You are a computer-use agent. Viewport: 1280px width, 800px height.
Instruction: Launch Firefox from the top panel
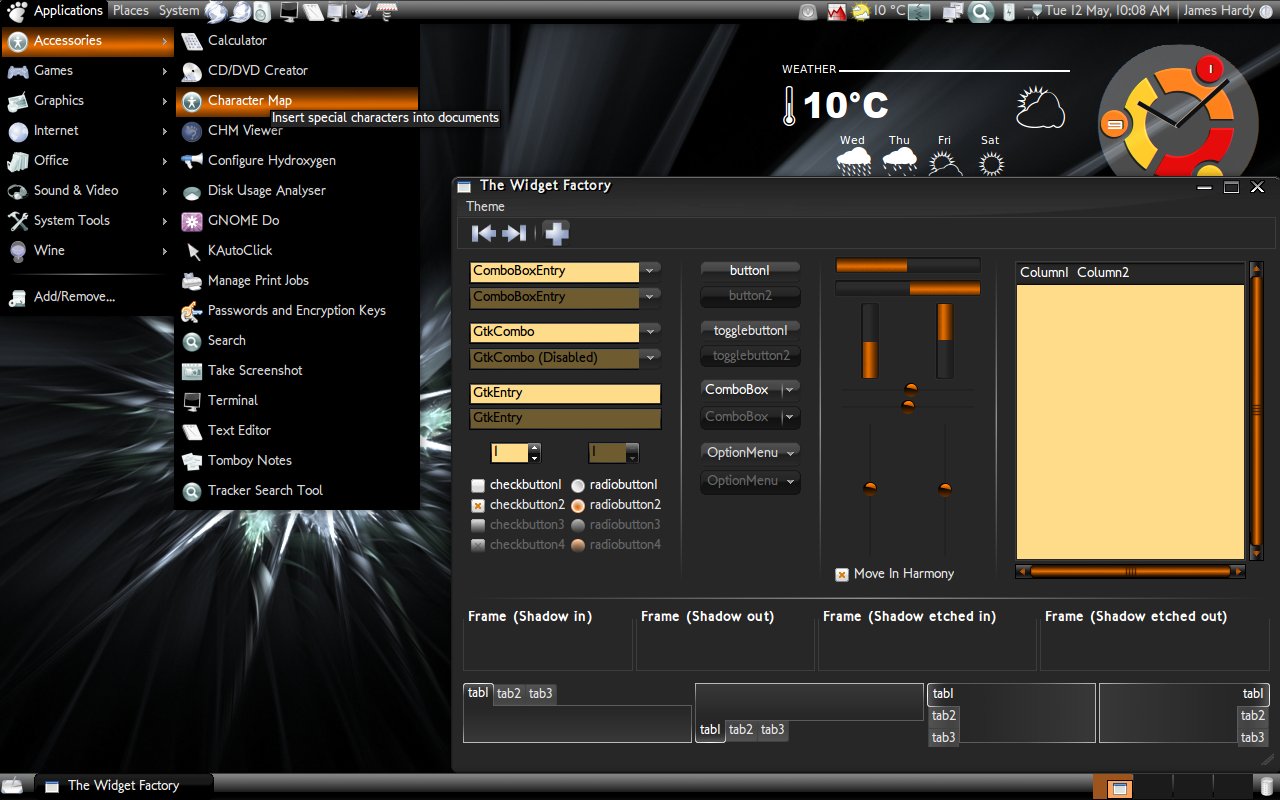216,12
